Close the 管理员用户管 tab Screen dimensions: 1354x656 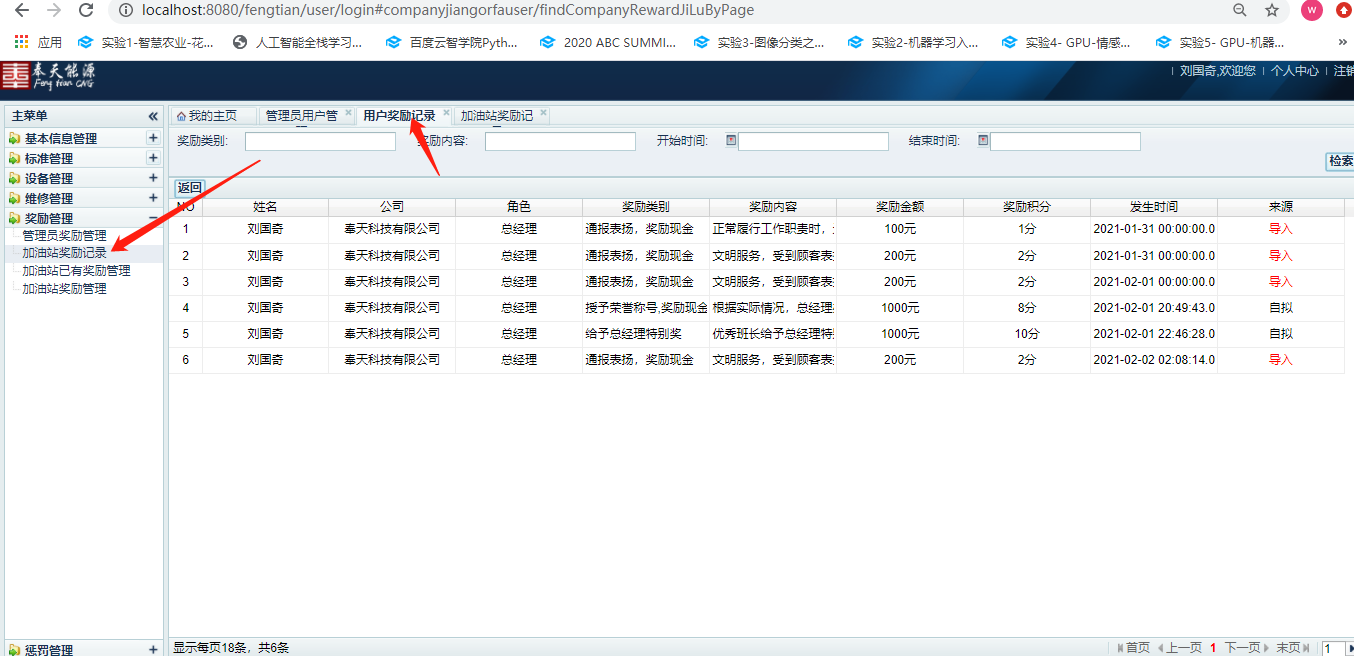tap(349, 114)
